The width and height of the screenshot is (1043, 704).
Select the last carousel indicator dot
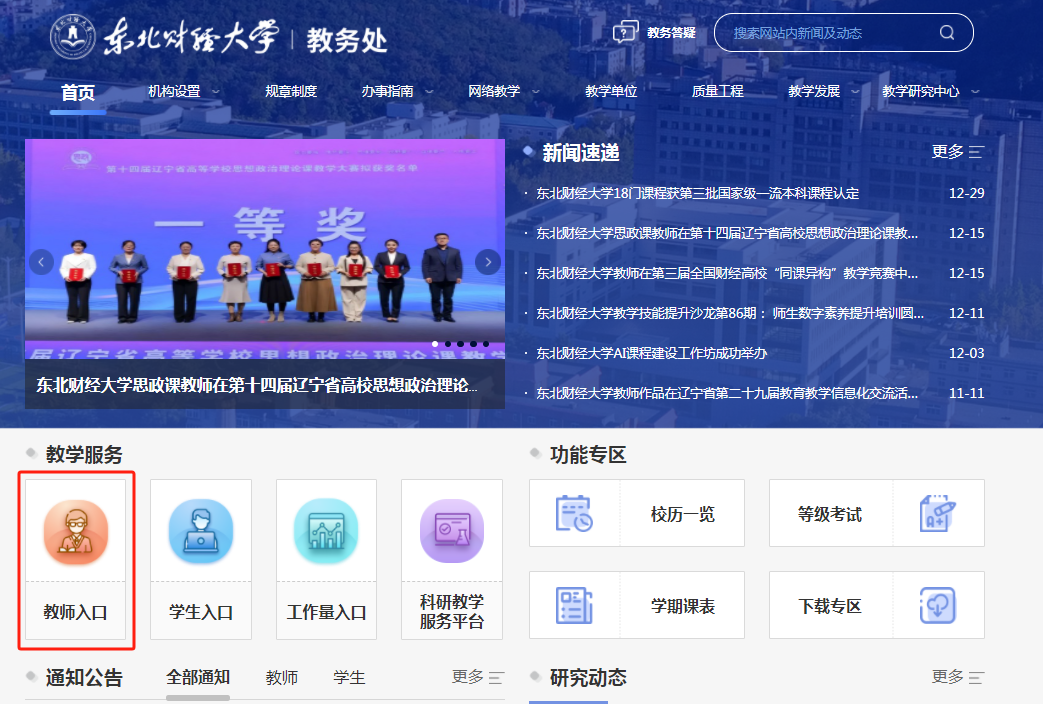coord(486,344)
